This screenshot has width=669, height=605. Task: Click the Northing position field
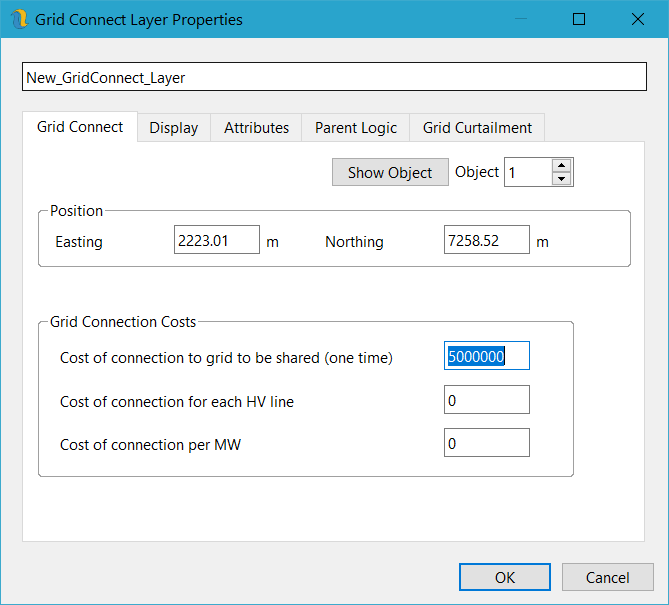click(x=486, y=240)
